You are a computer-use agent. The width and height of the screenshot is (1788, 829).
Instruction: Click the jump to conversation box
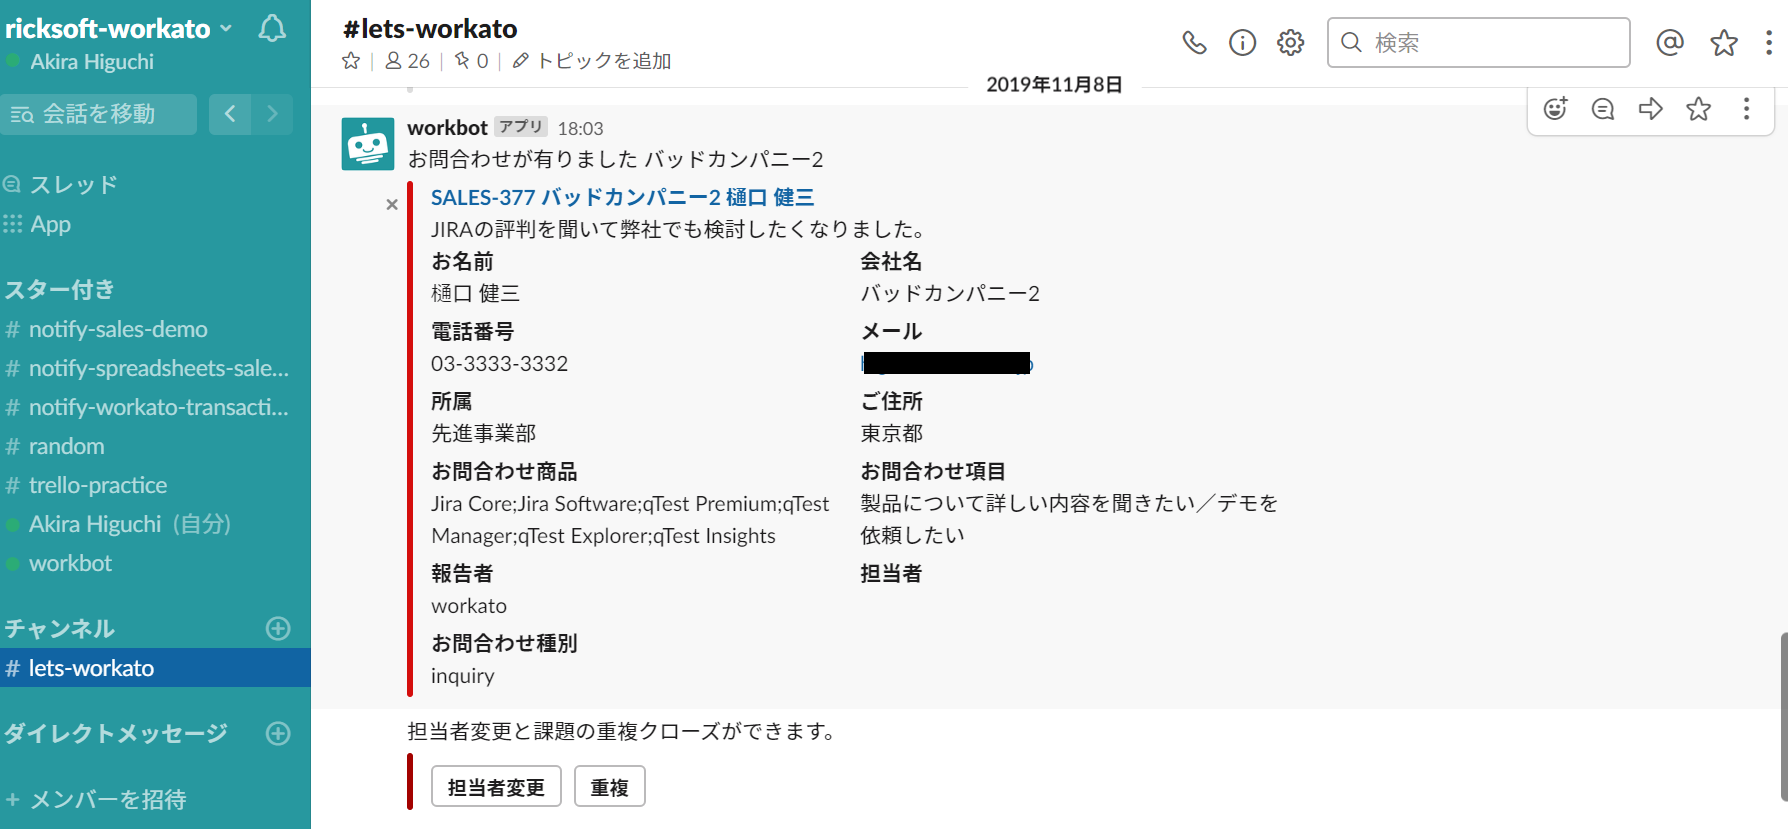[98, 114]
